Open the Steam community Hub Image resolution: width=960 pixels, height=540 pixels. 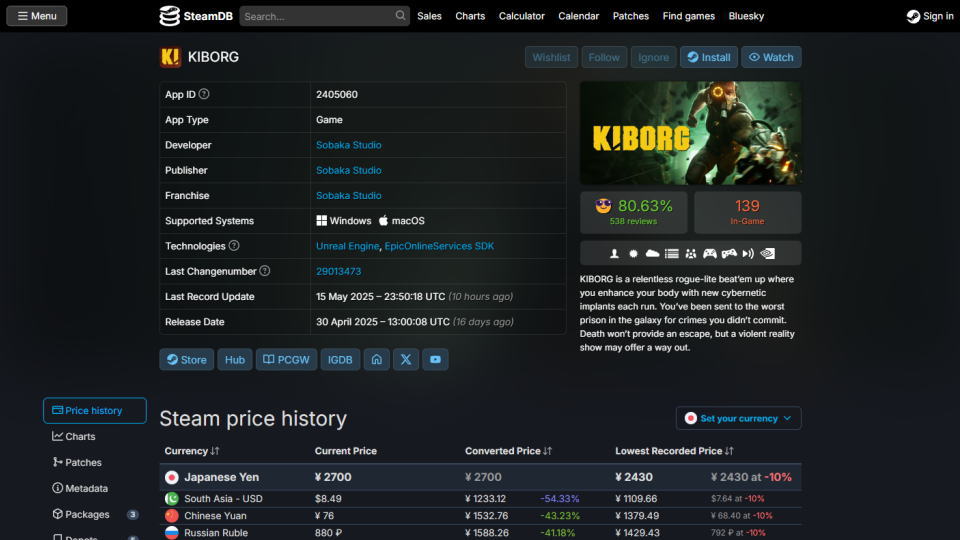(234, 359)
